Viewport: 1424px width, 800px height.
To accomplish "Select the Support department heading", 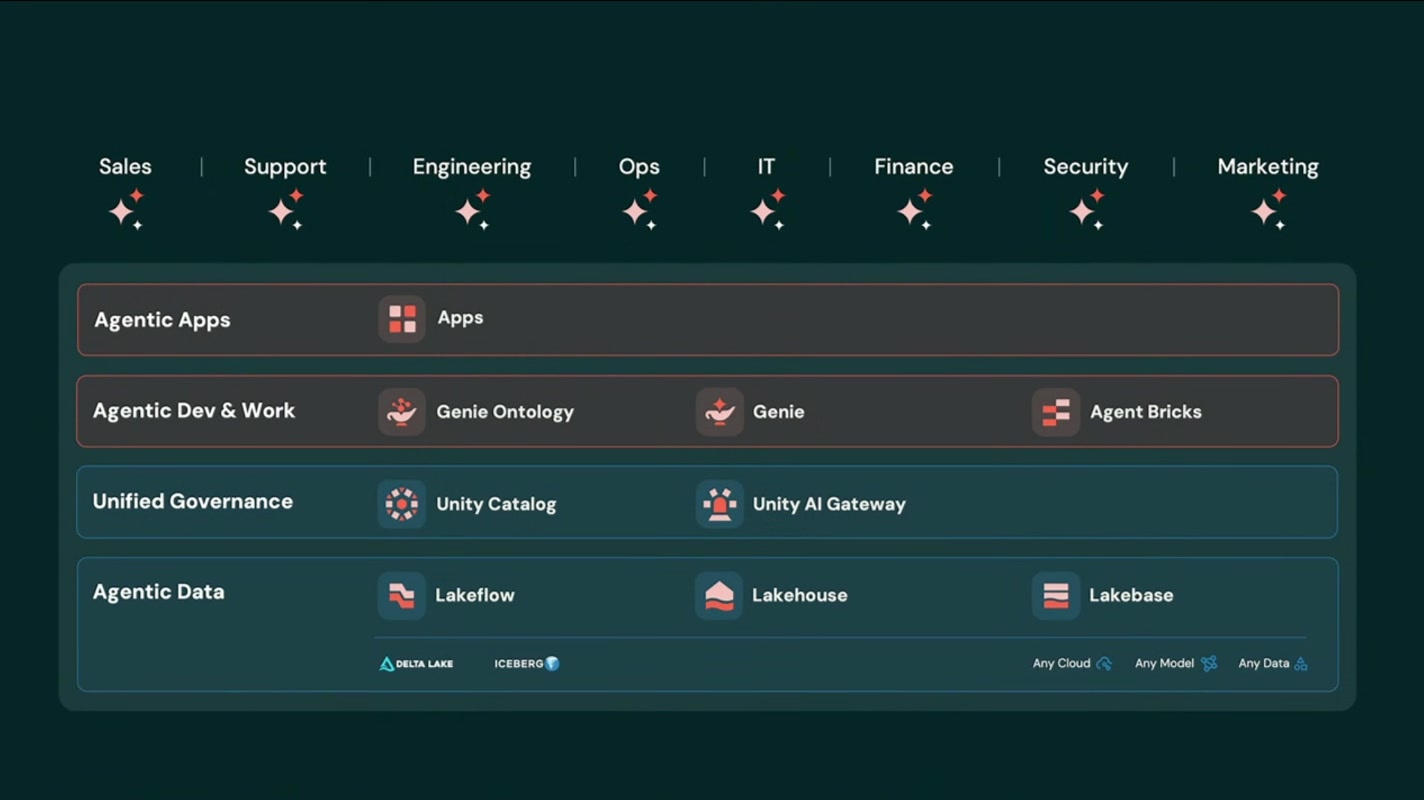I will pos(285,167).
